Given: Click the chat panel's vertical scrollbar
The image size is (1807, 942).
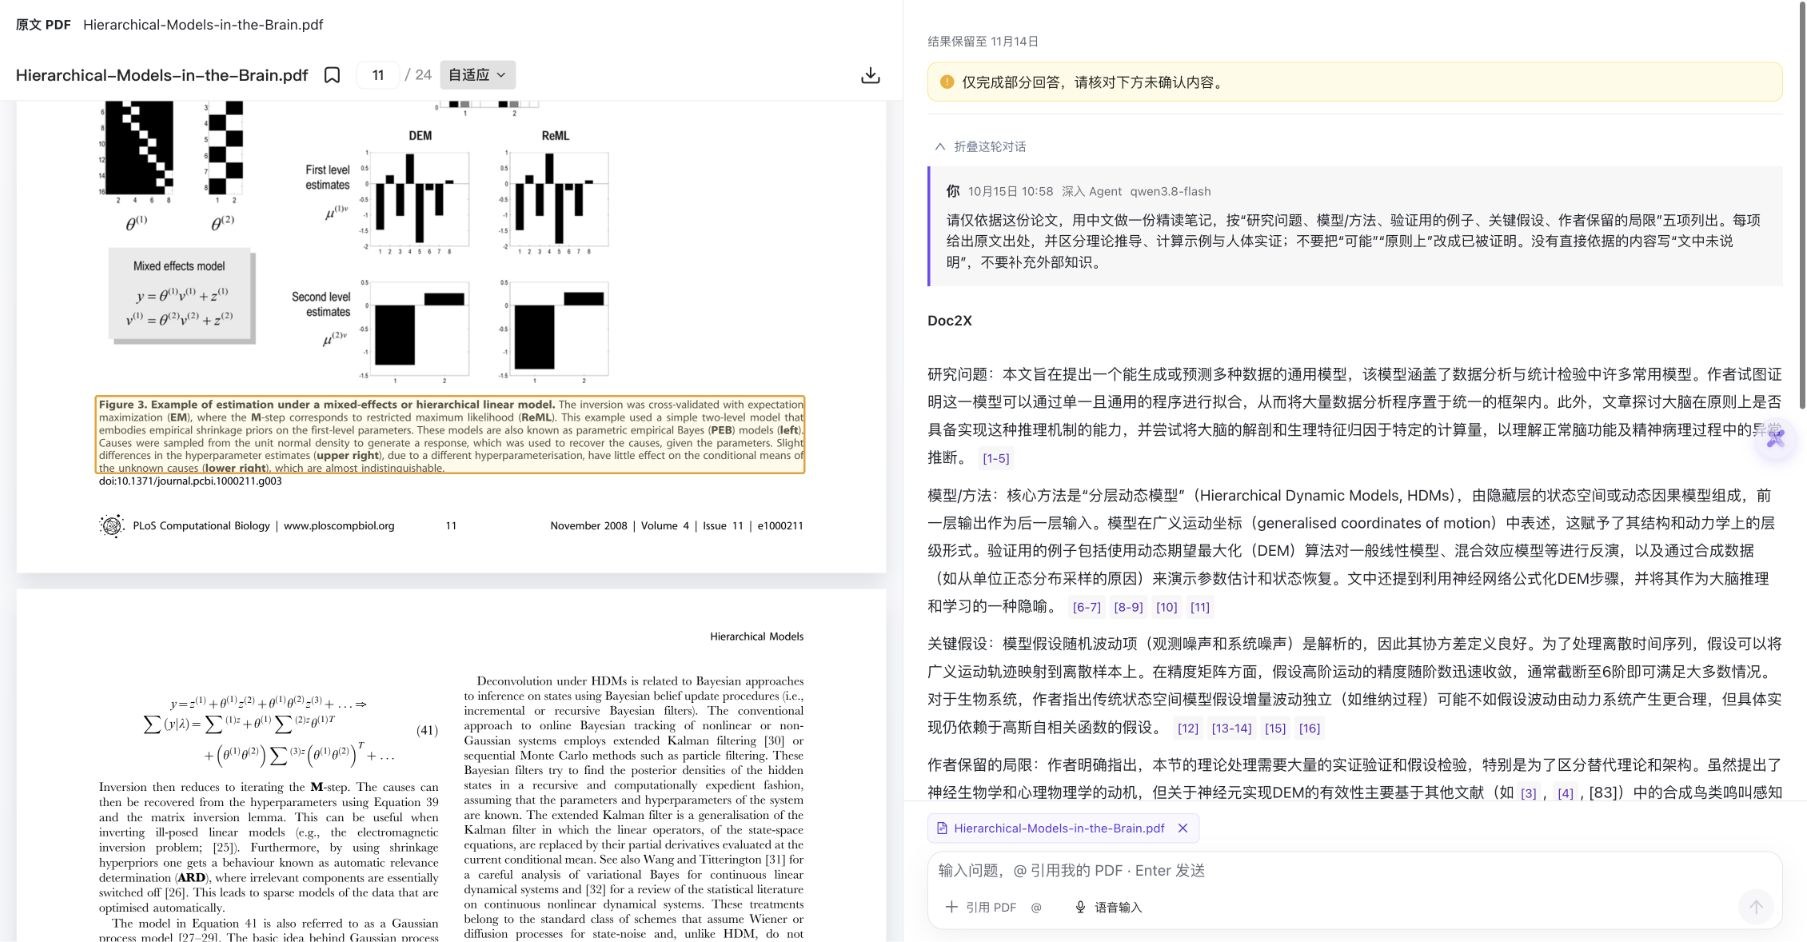Looking at the screenshot, I should (x=1802, y=205).
